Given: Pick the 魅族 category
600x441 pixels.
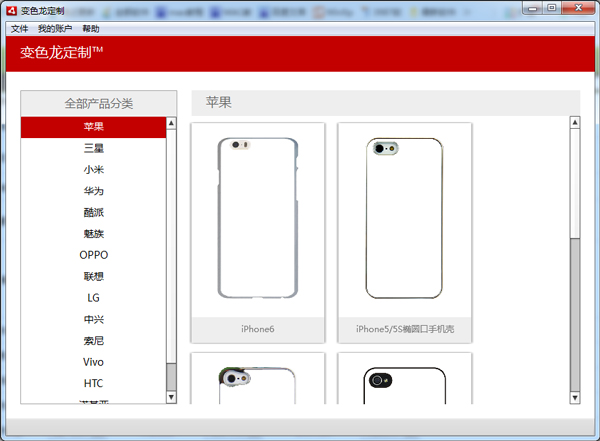Looking at the screenshot, I should click(93, 234).
